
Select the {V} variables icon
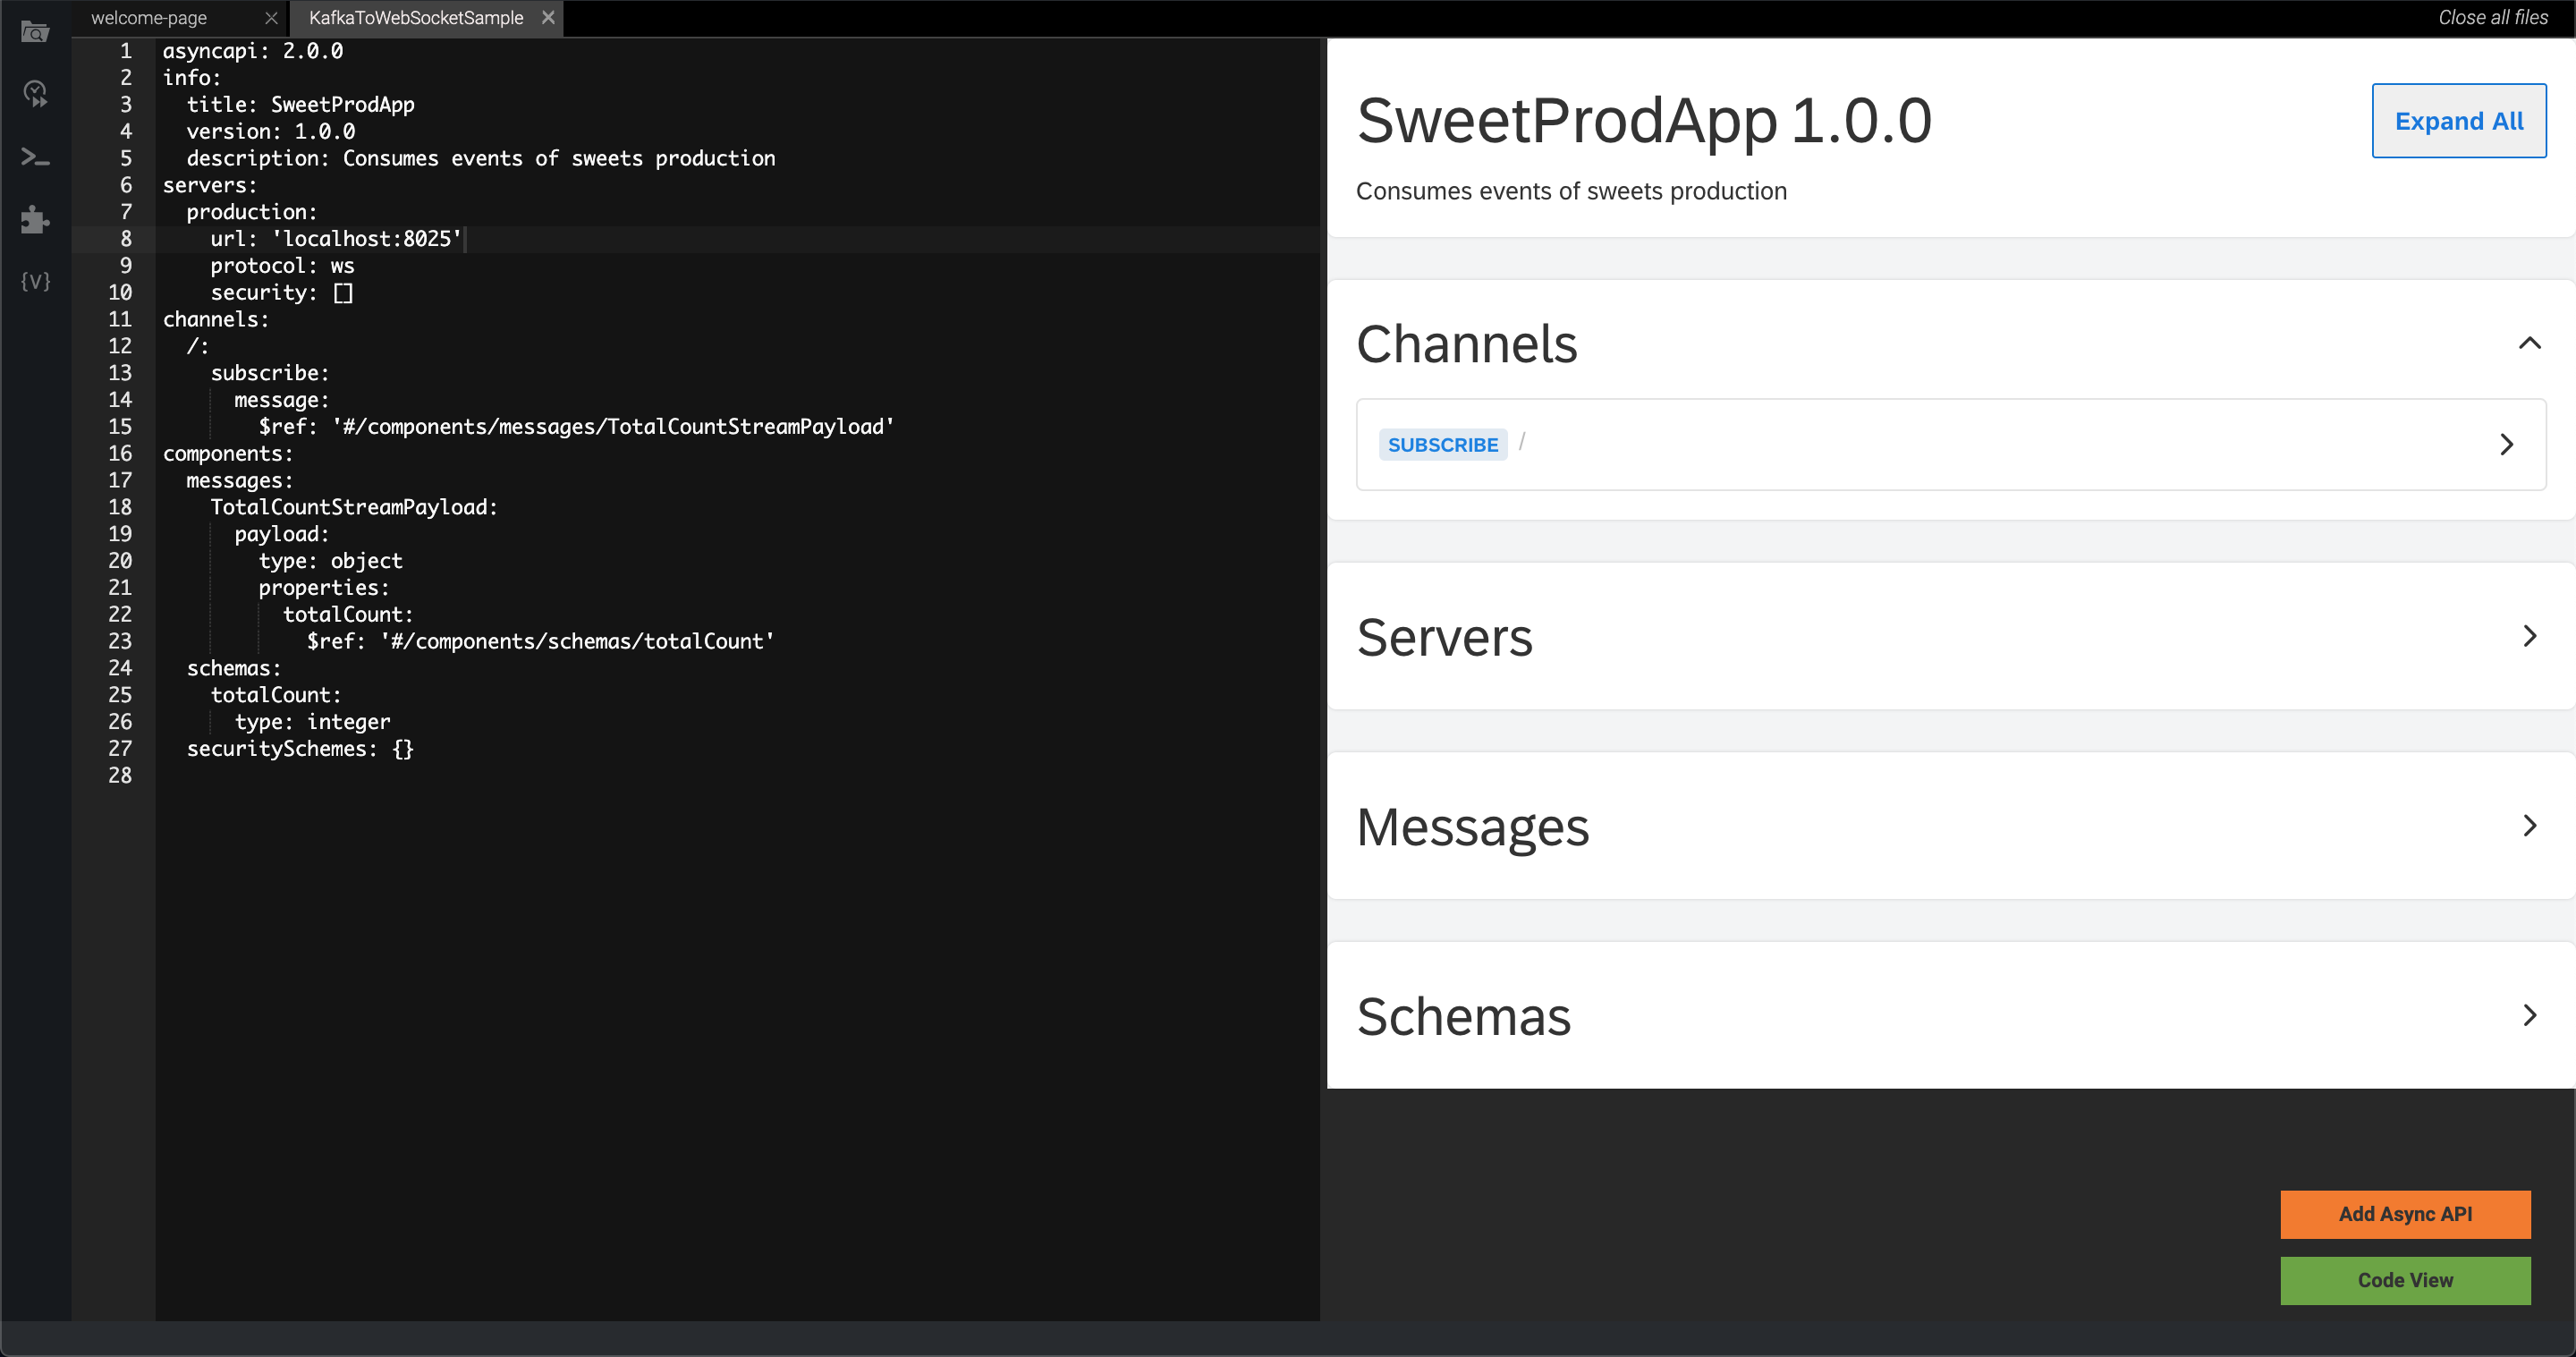[x=35, y=282]
